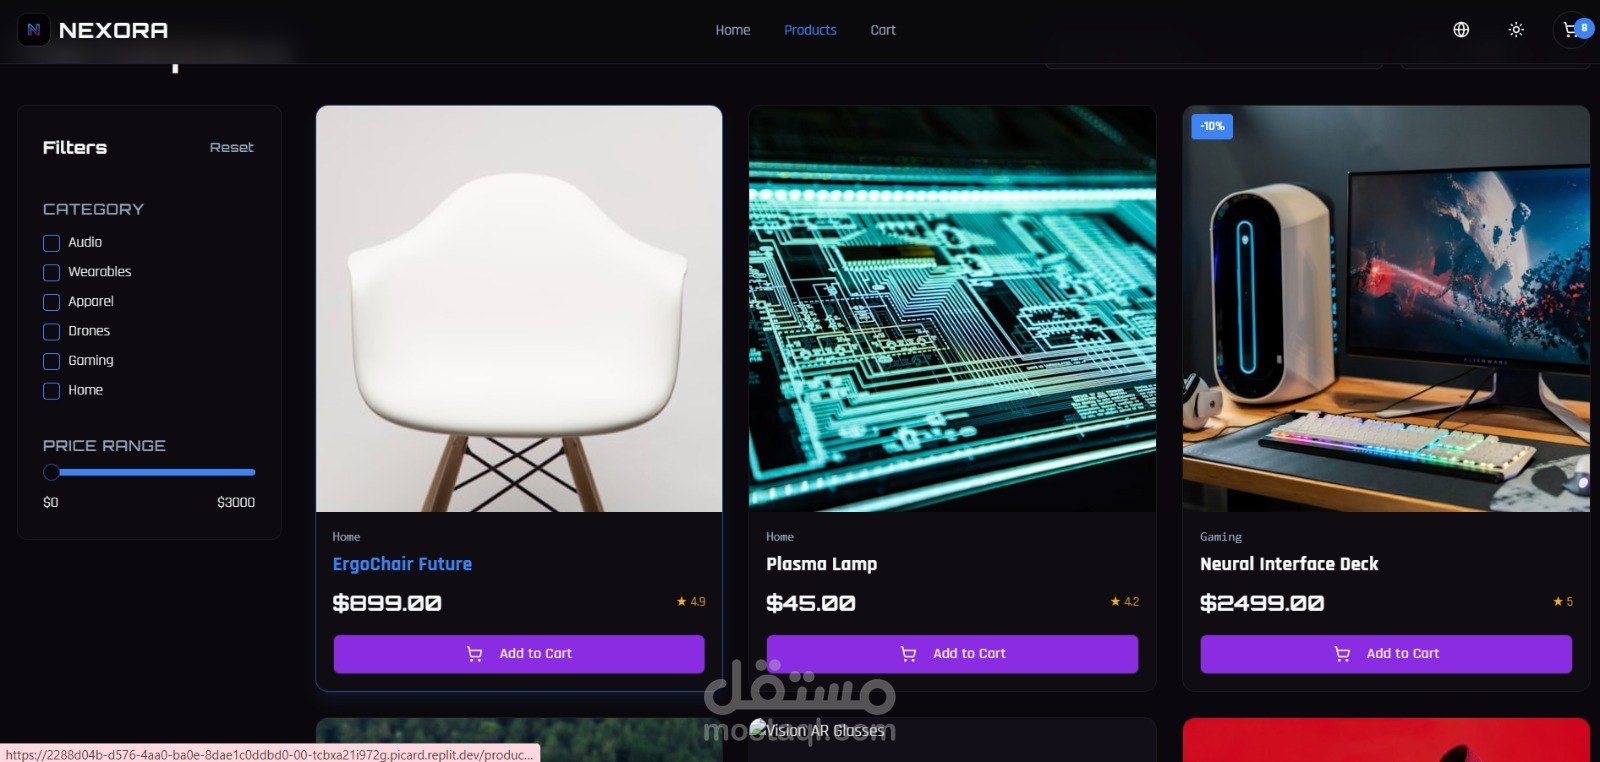
Task: Check the Apparel filter box
Action: click(x=52, y=302)
